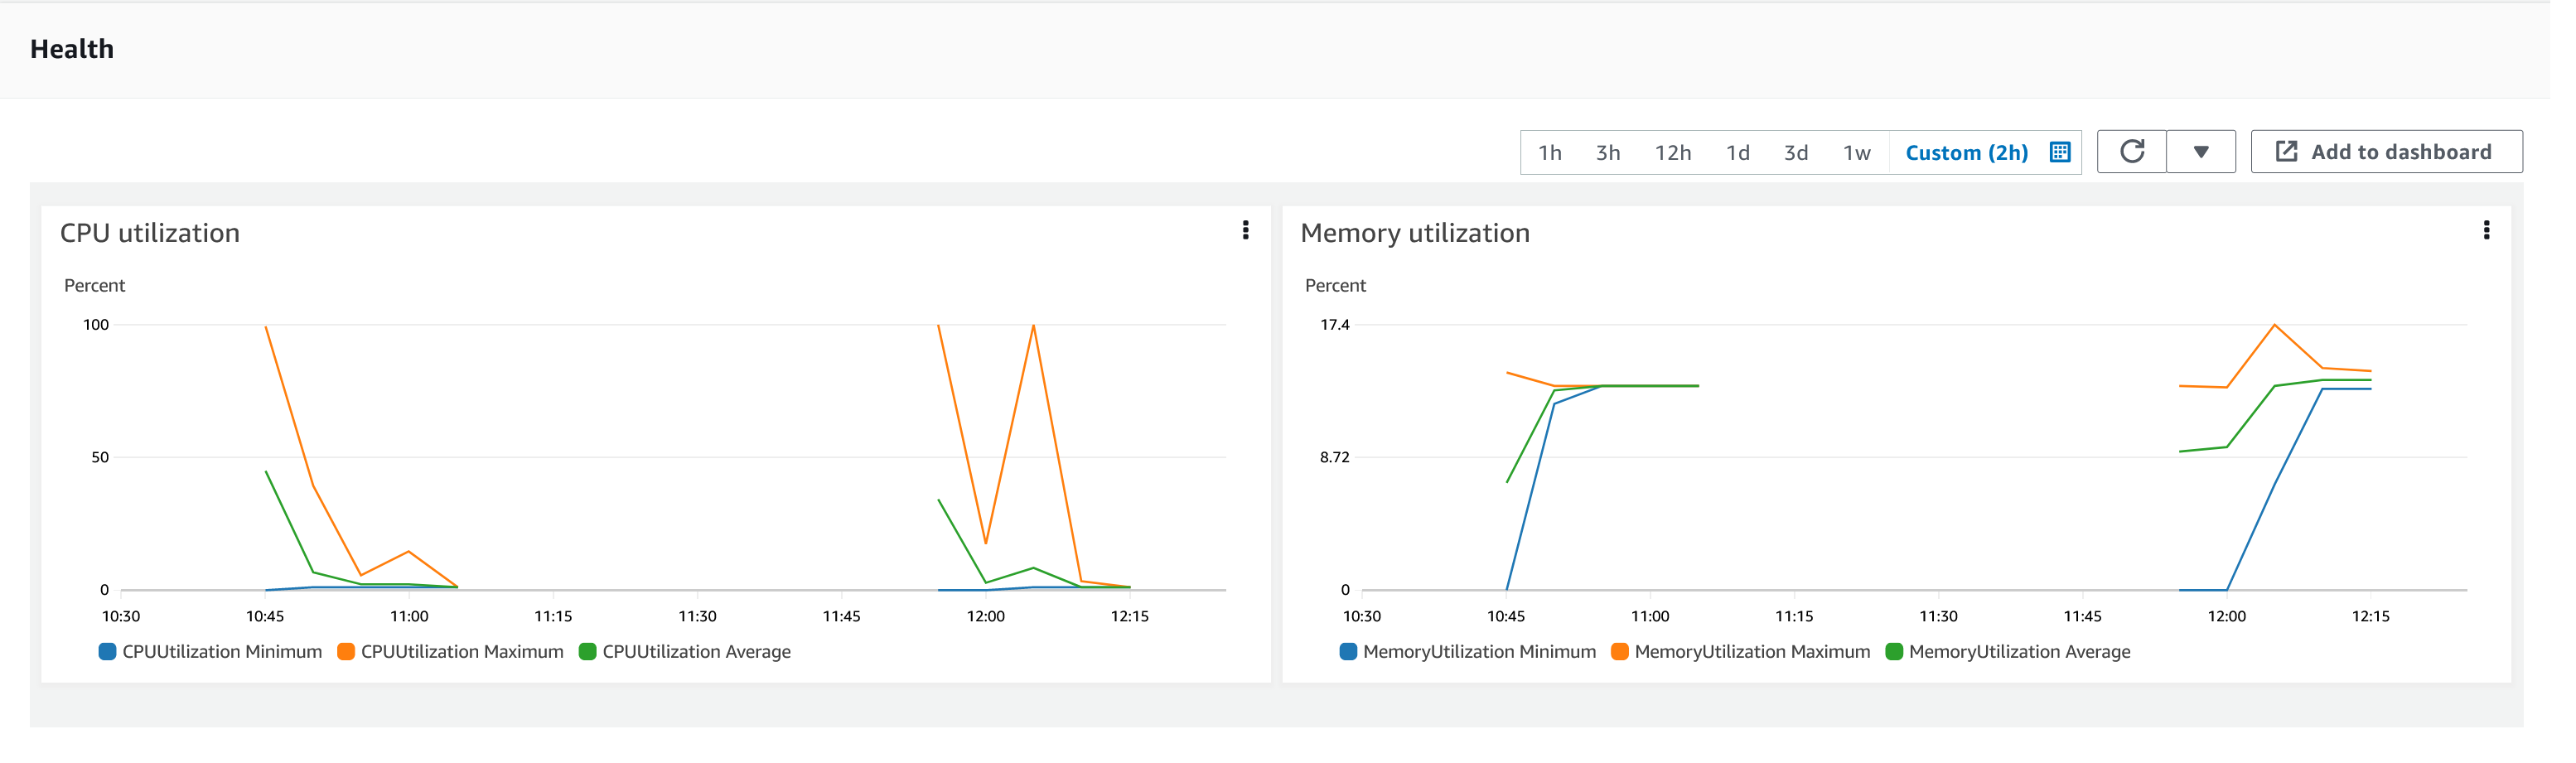
Task: Toggle MemoryUtilization Minimum blue legend swatch
Action: pos(1361,658)
